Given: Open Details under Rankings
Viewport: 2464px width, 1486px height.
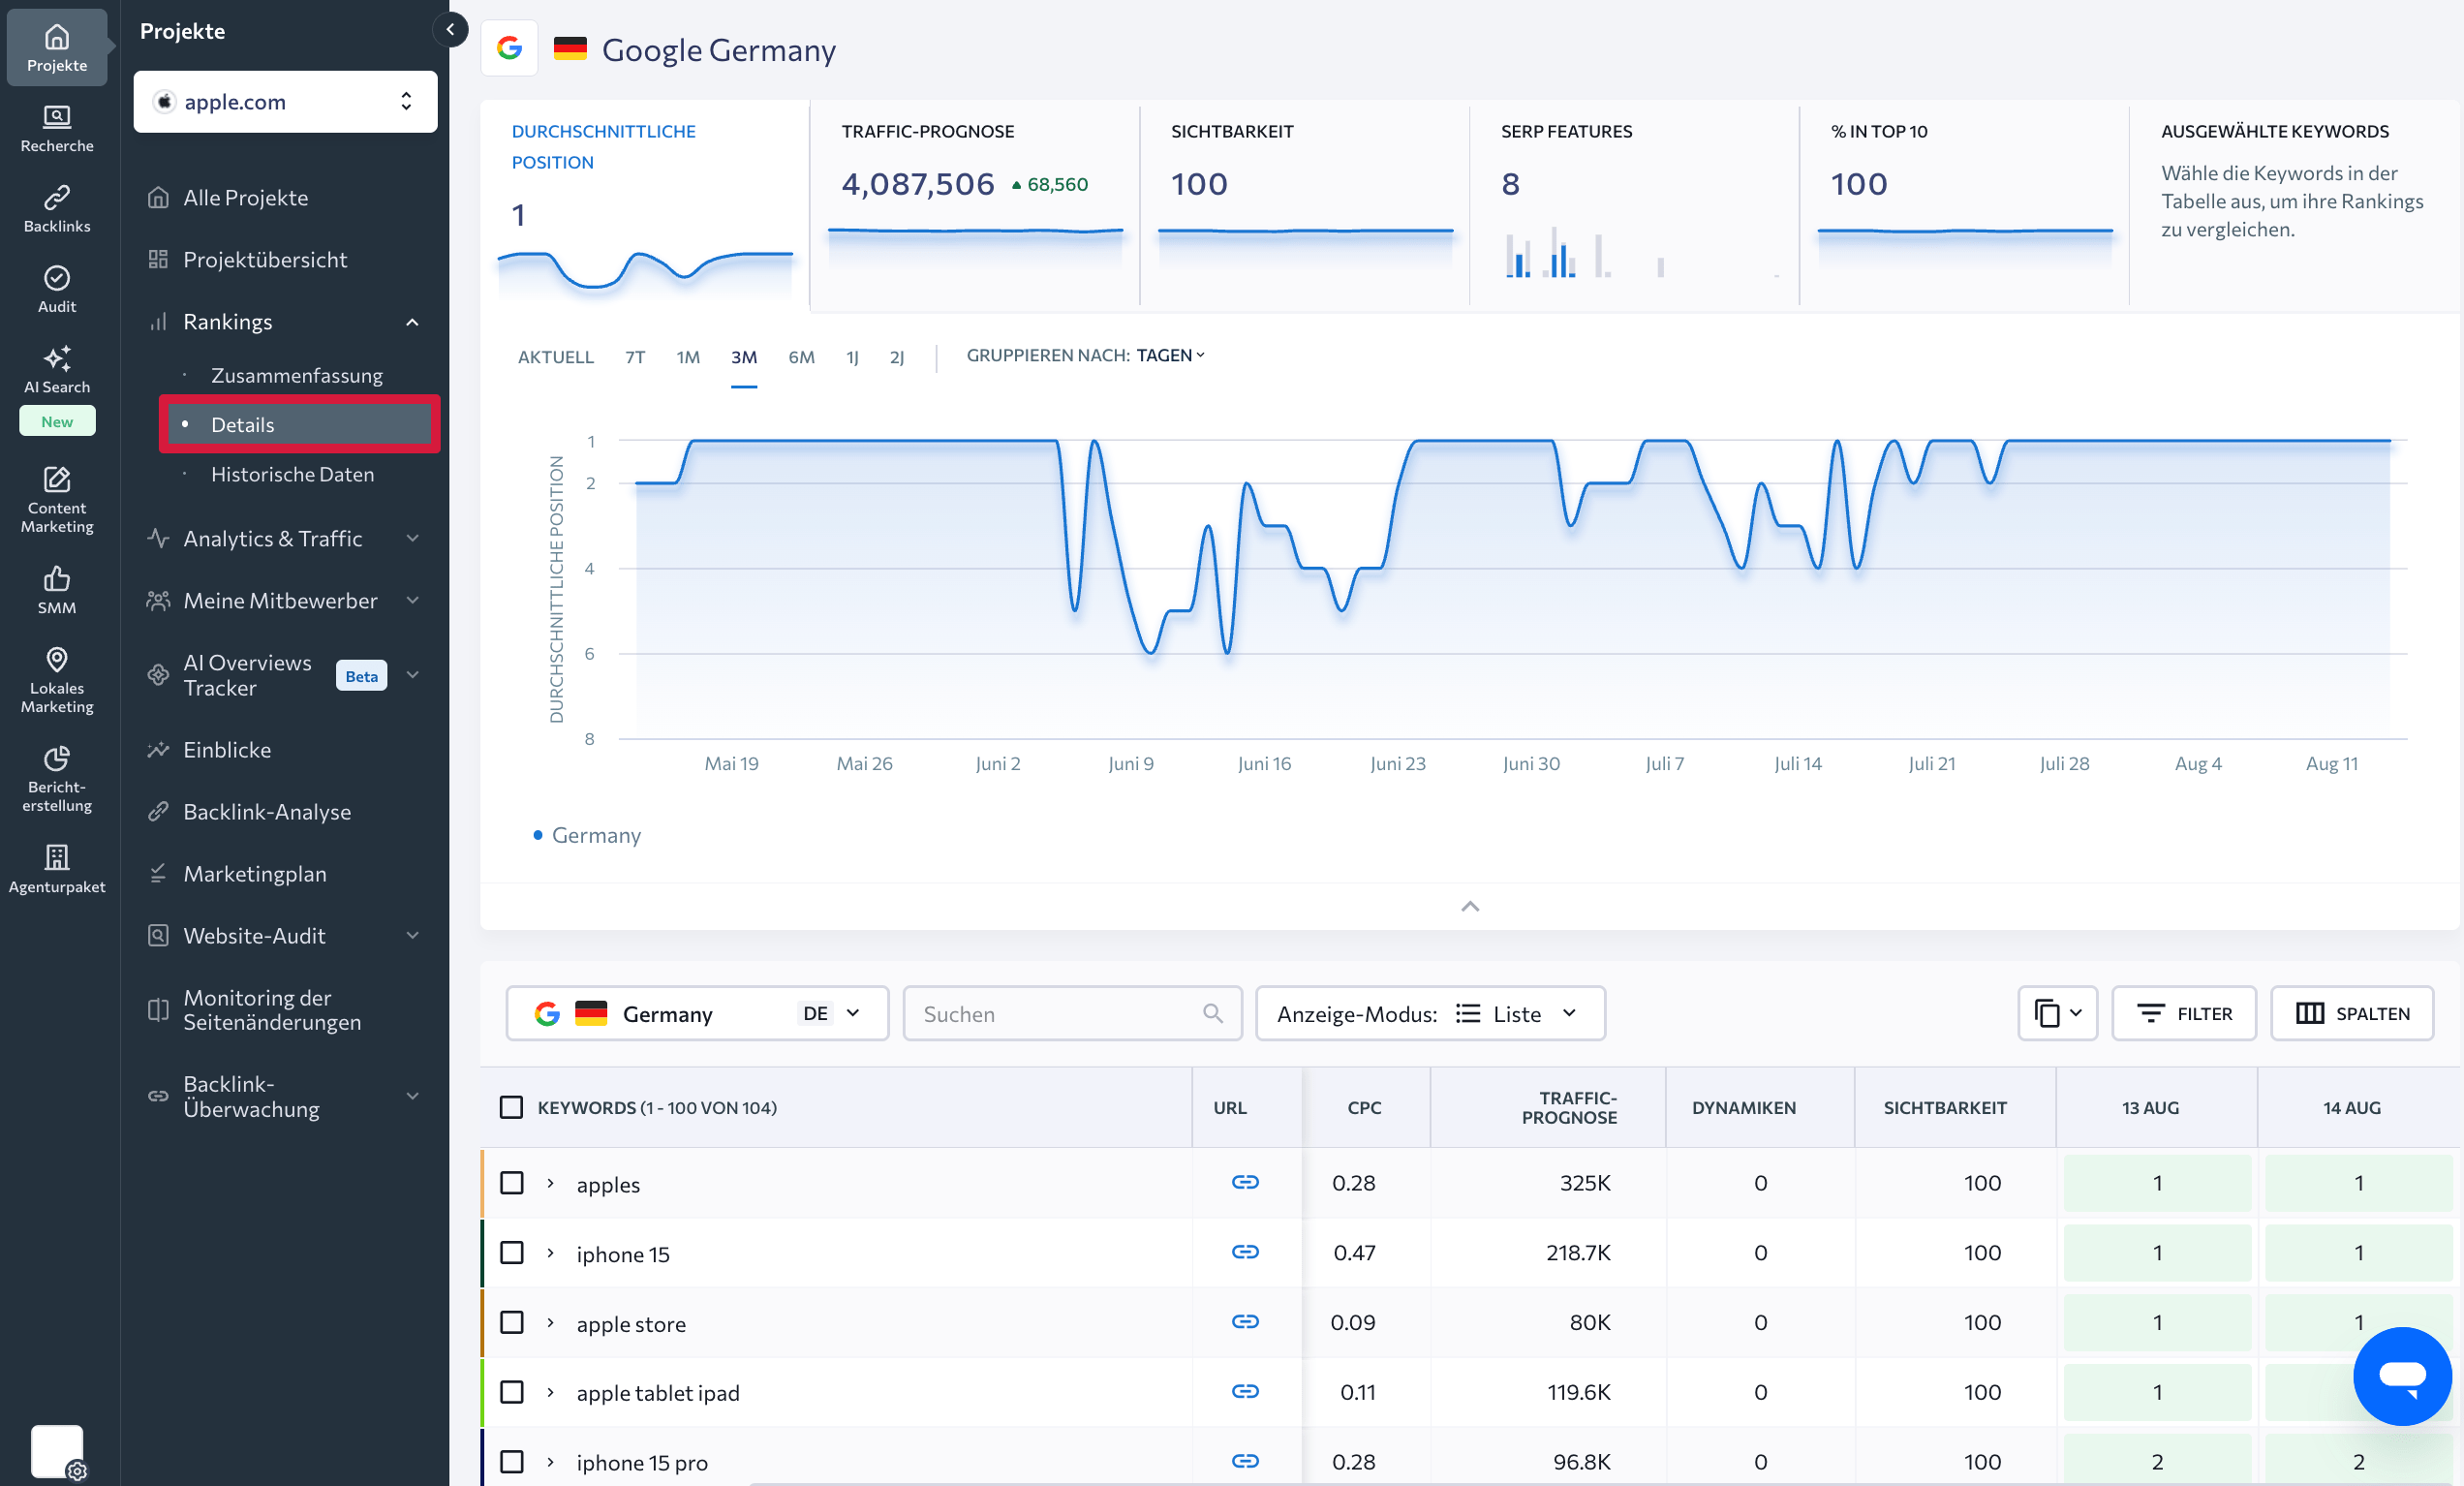Looking at the screenshot, I should click(x=299, y=424).
